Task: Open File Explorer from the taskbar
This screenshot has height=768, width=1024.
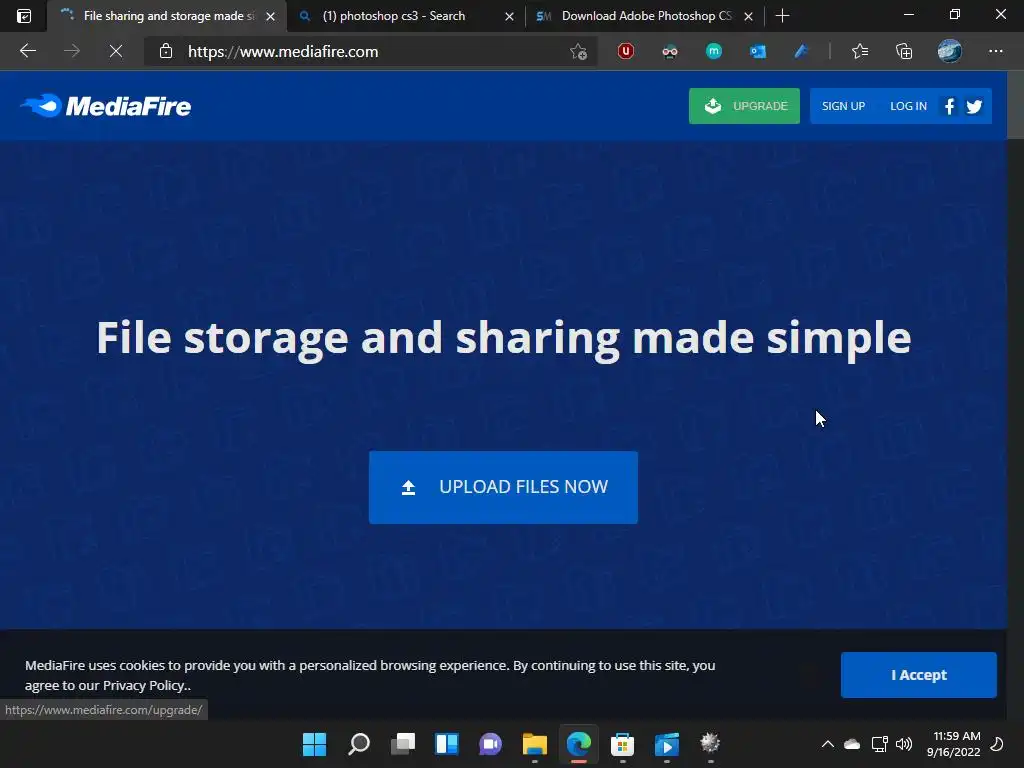Action: tap(534, 744)
